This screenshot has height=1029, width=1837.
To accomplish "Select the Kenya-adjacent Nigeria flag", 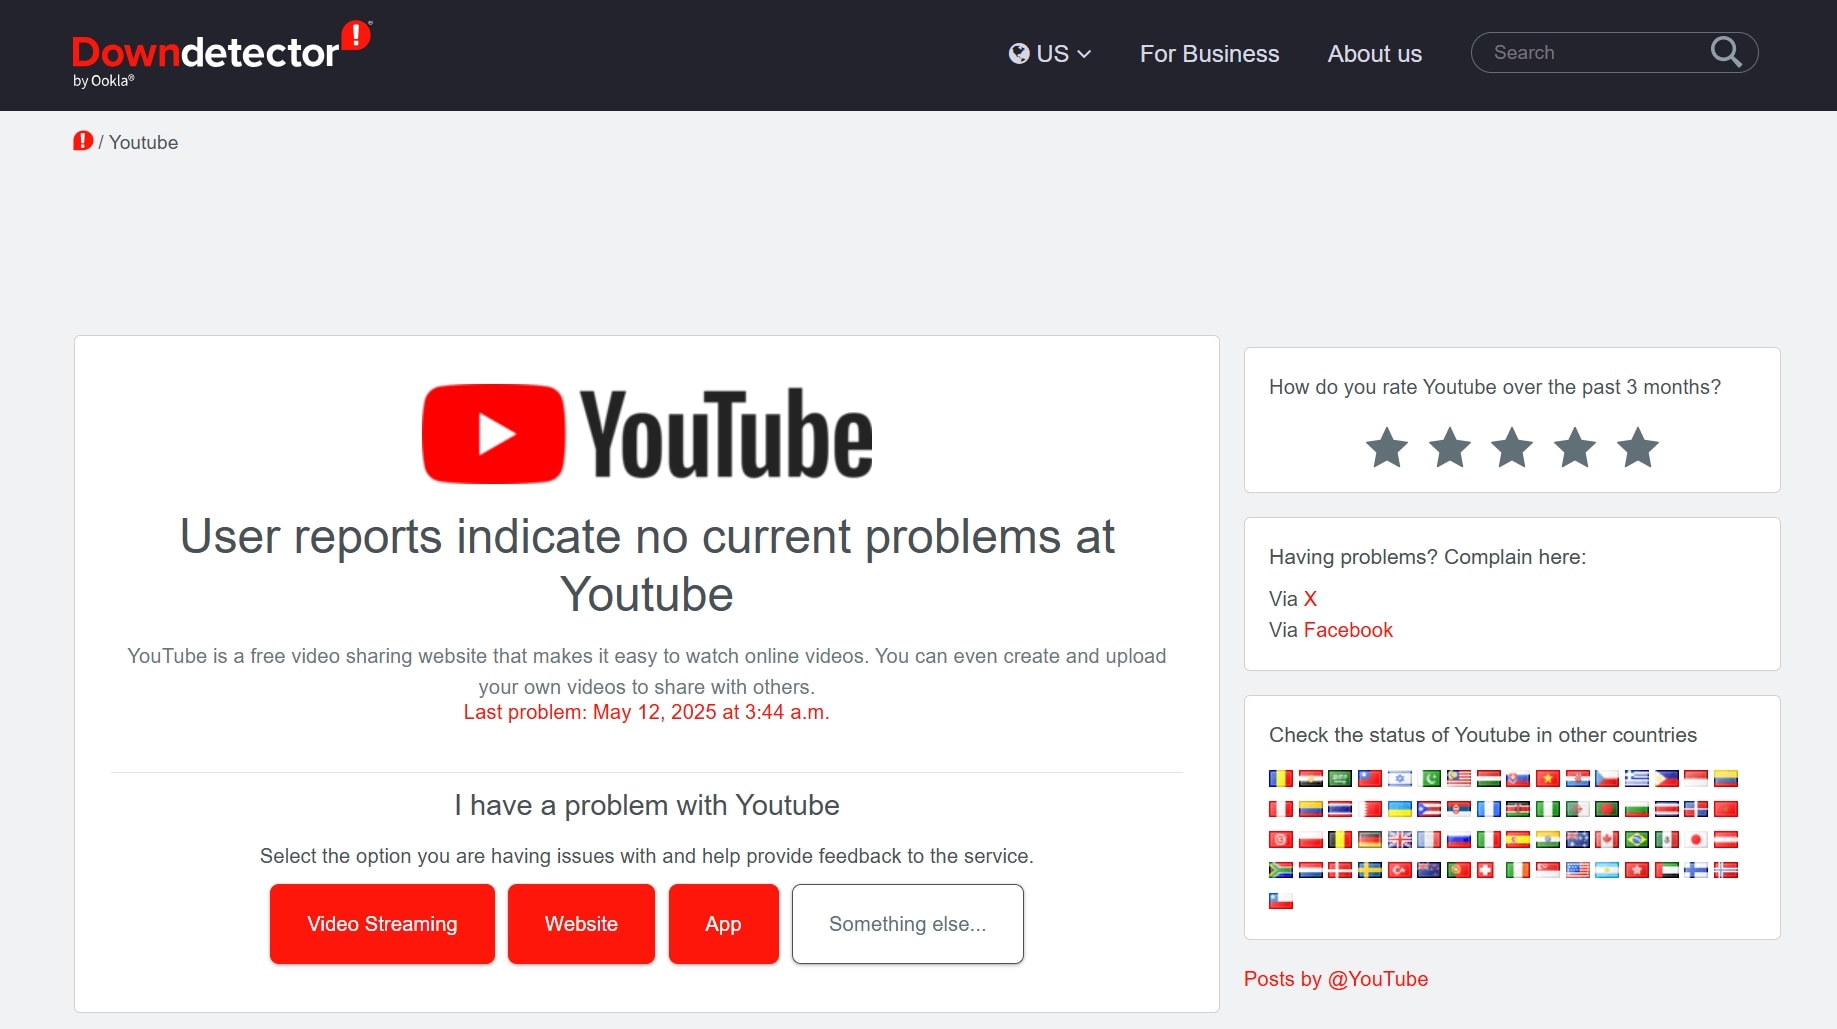I will coord(1548,809).
